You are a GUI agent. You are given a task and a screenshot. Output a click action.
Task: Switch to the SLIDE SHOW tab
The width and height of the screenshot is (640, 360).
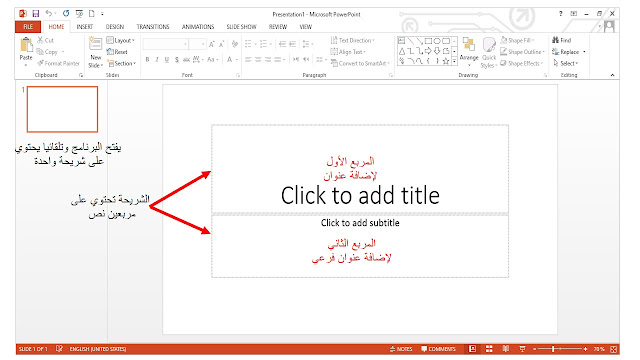tap(241, 27)
